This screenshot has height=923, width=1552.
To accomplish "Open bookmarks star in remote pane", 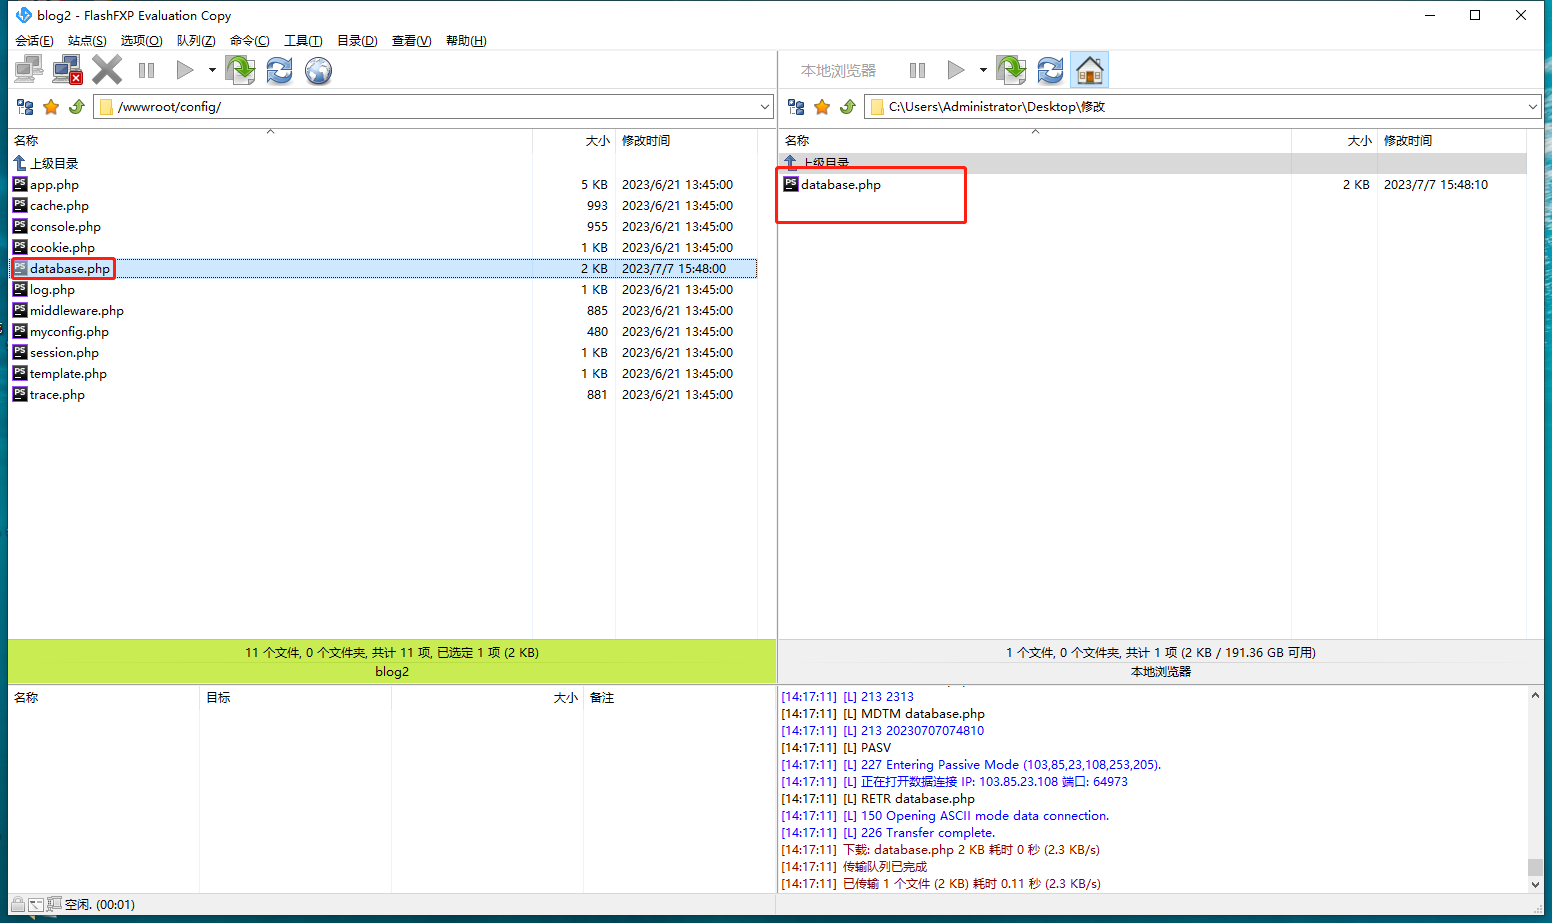I will click(x=51, y=107).
